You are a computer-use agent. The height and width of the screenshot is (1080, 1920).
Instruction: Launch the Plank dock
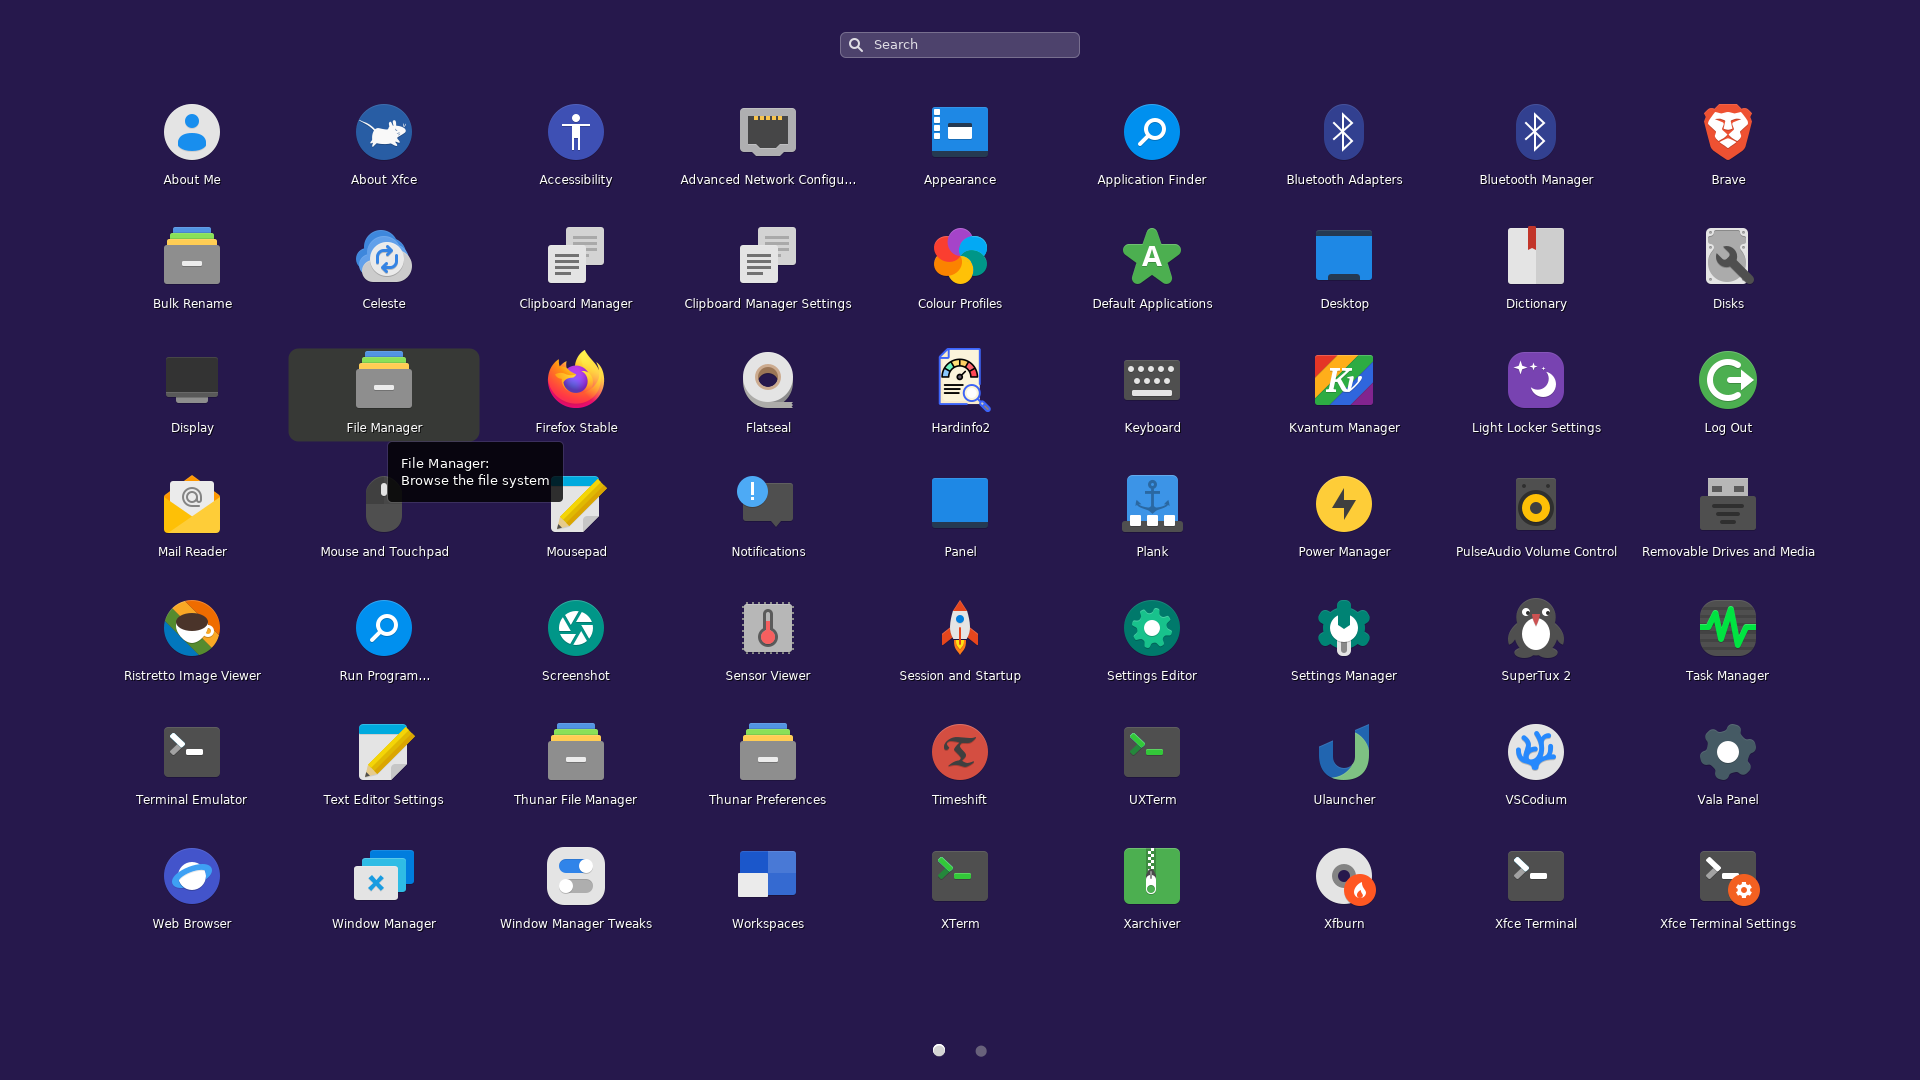tap(1152, 518)
